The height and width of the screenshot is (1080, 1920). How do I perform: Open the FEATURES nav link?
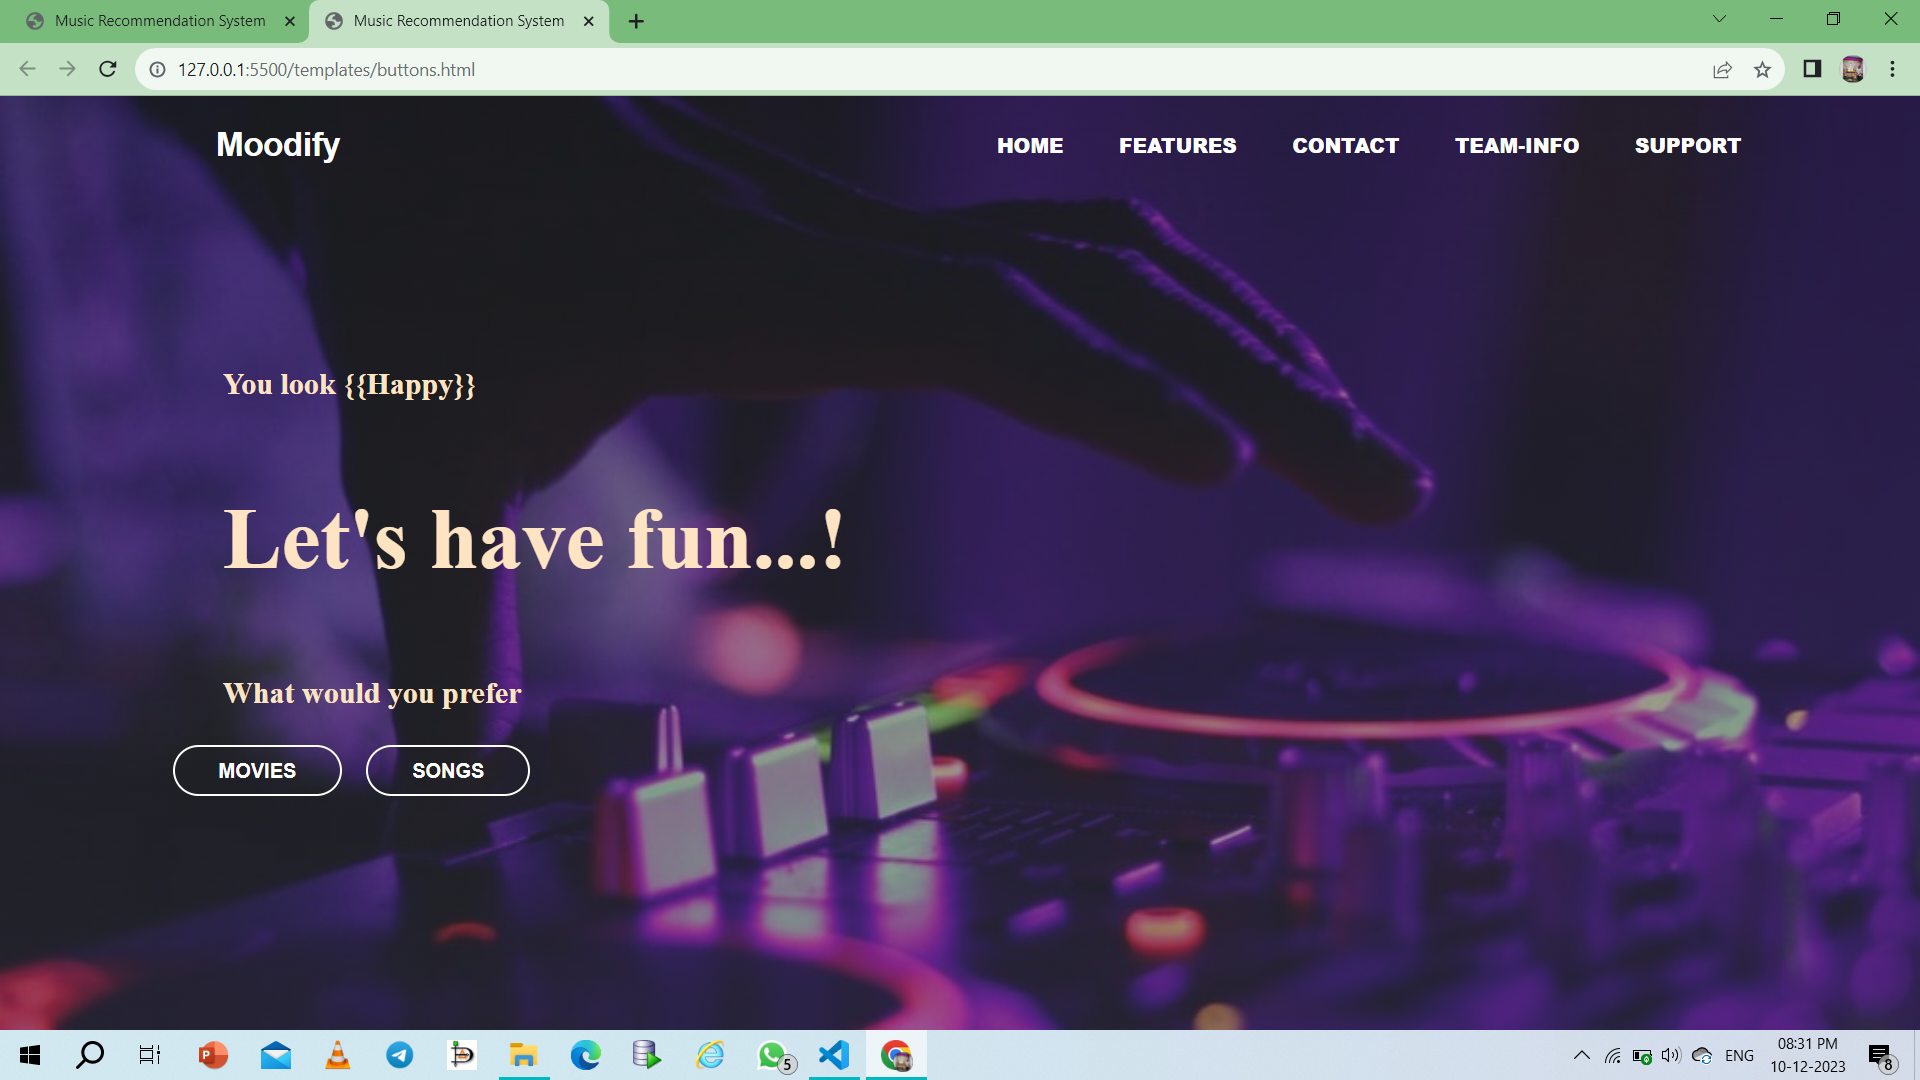coord(1177,146)
